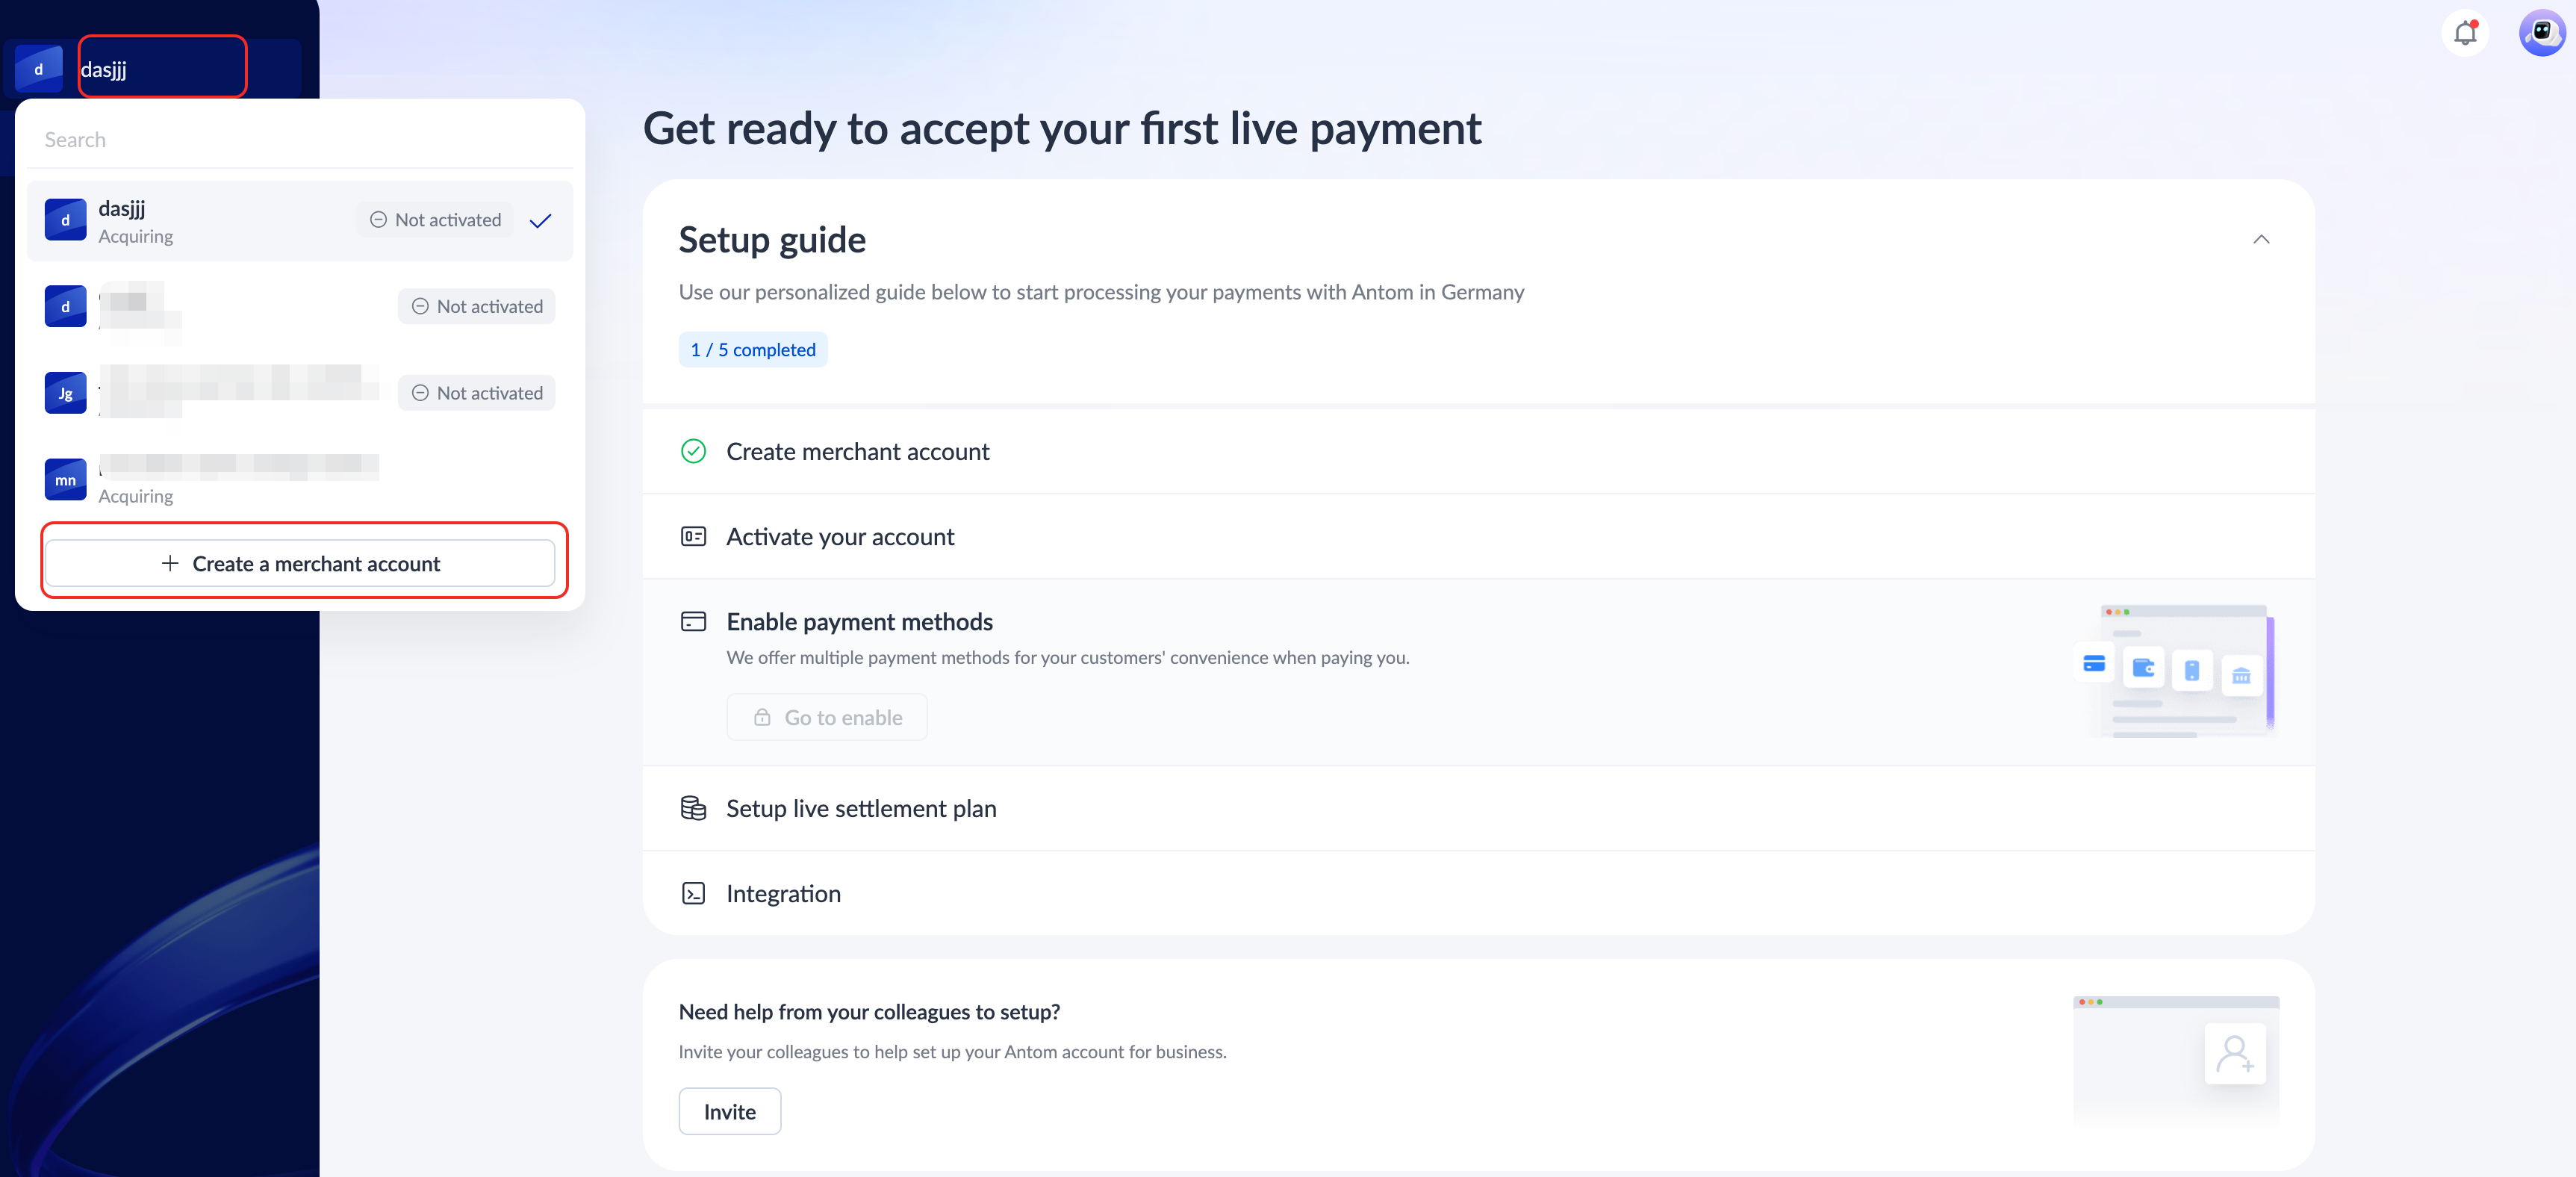Expand the Activate your account step

coord(840,537)
